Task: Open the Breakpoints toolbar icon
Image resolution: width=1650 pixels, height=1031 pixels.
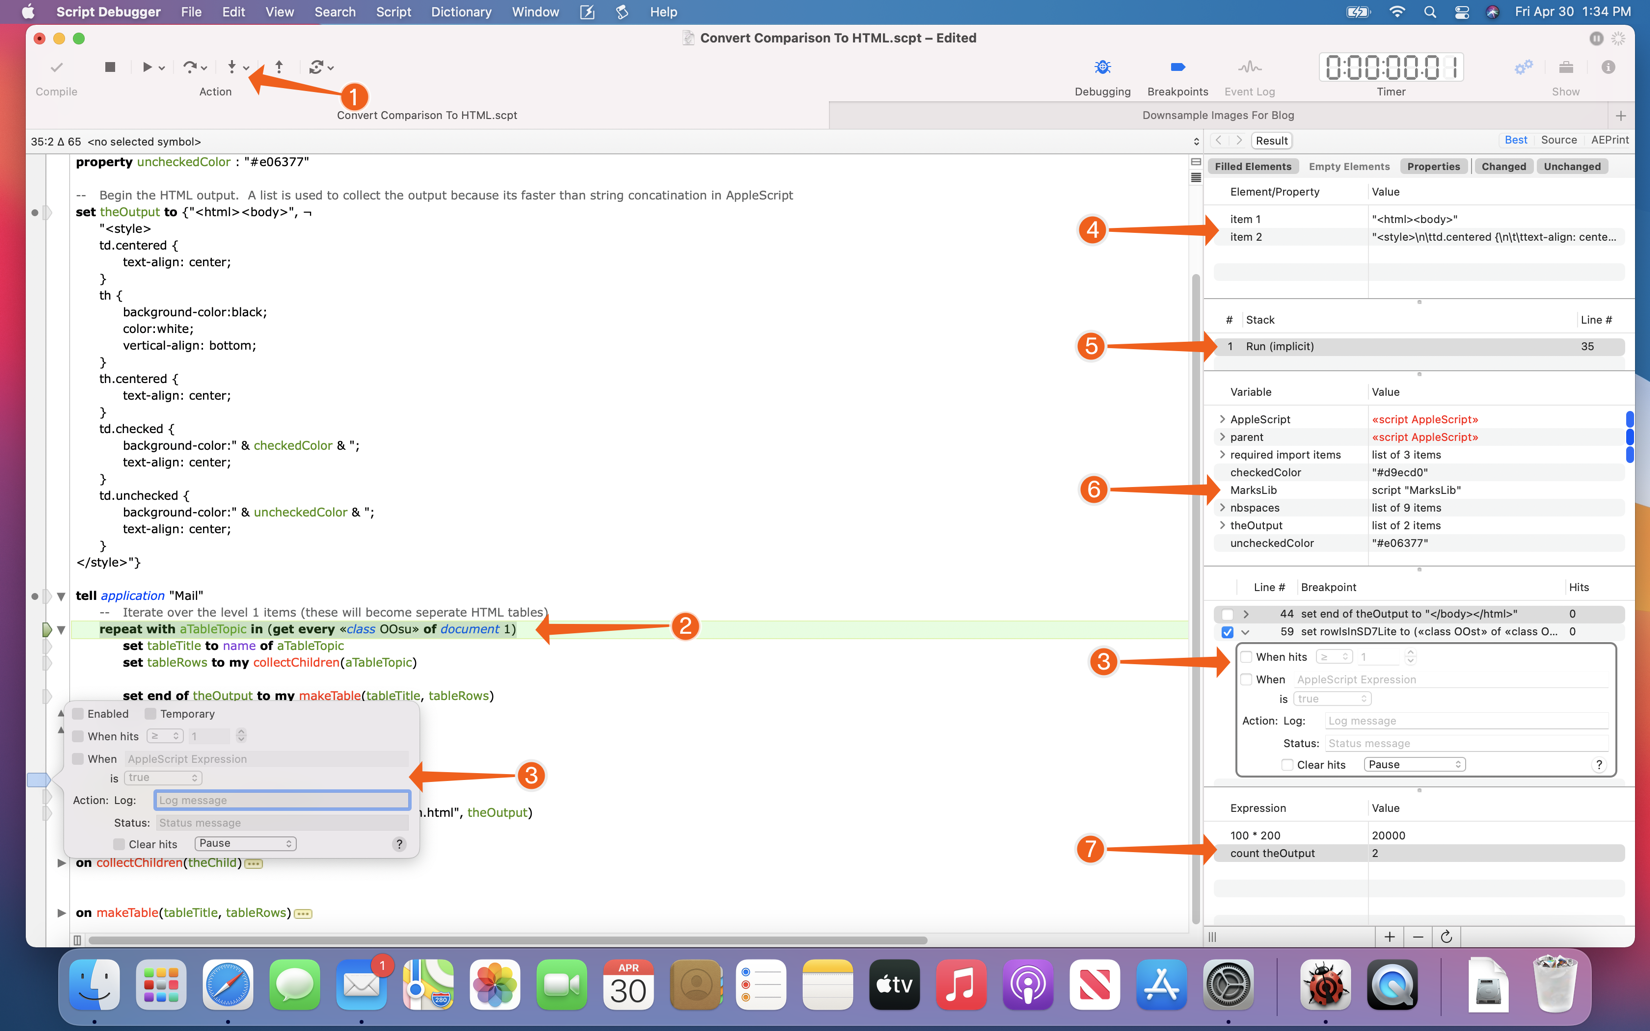Action: 1177,67
